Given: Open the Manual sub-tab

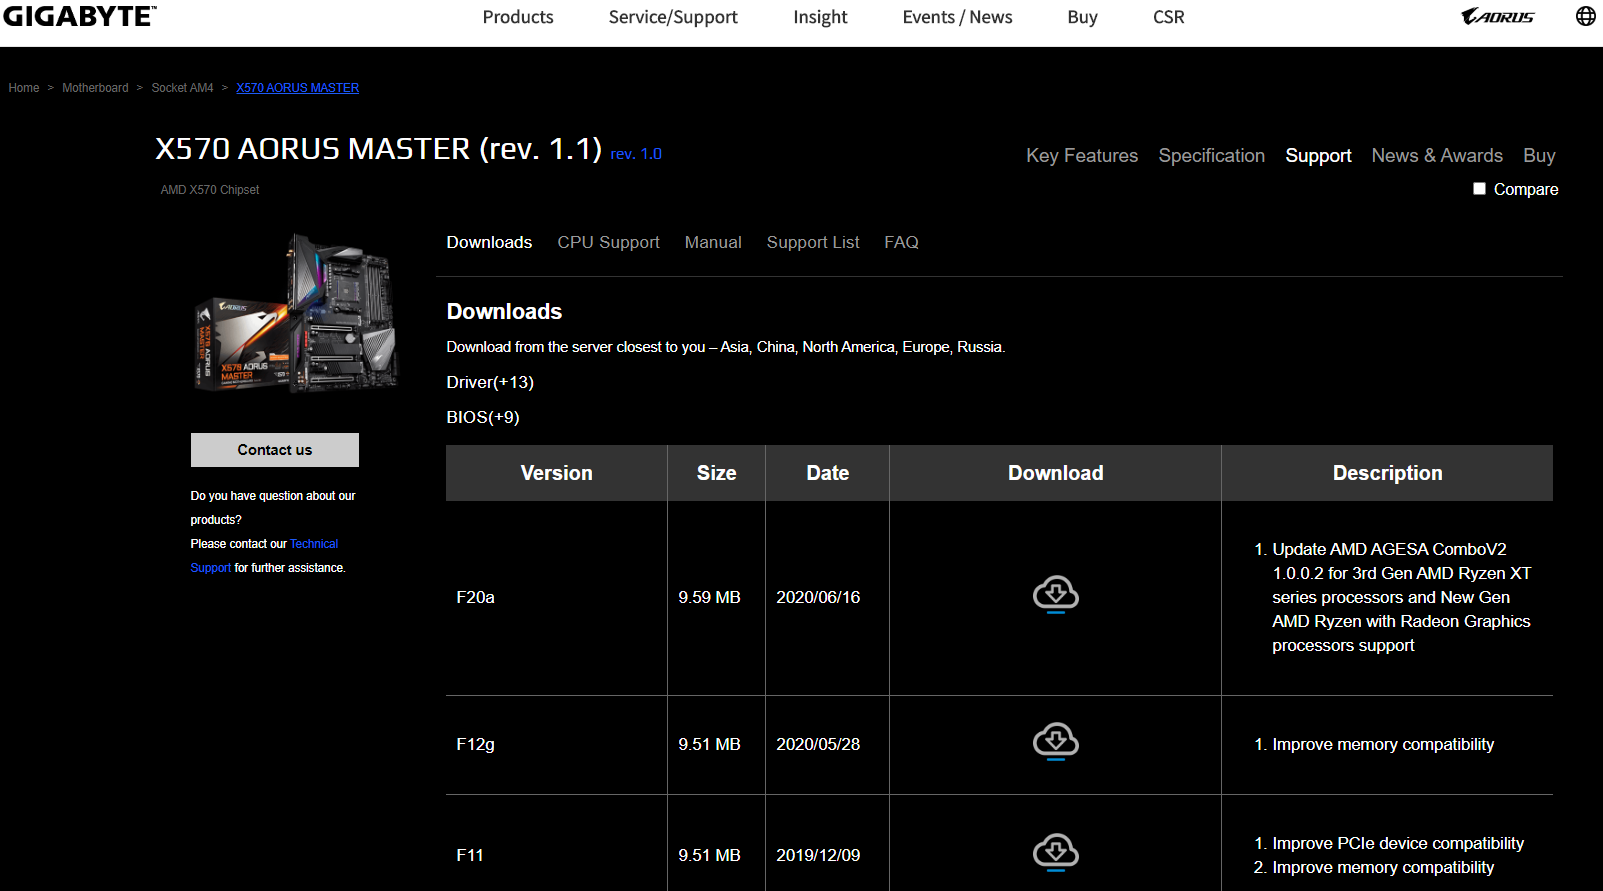Looking at the screenshot, I should pyautogui.click(x=713, y=242).
